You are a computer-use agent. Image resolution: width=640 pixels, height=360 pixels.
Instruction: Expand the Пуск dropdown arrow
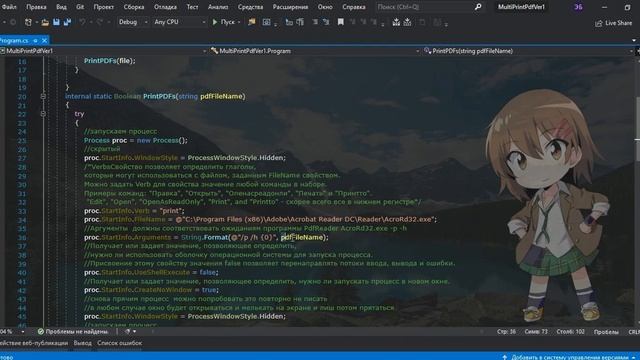[x=239, y=22]
